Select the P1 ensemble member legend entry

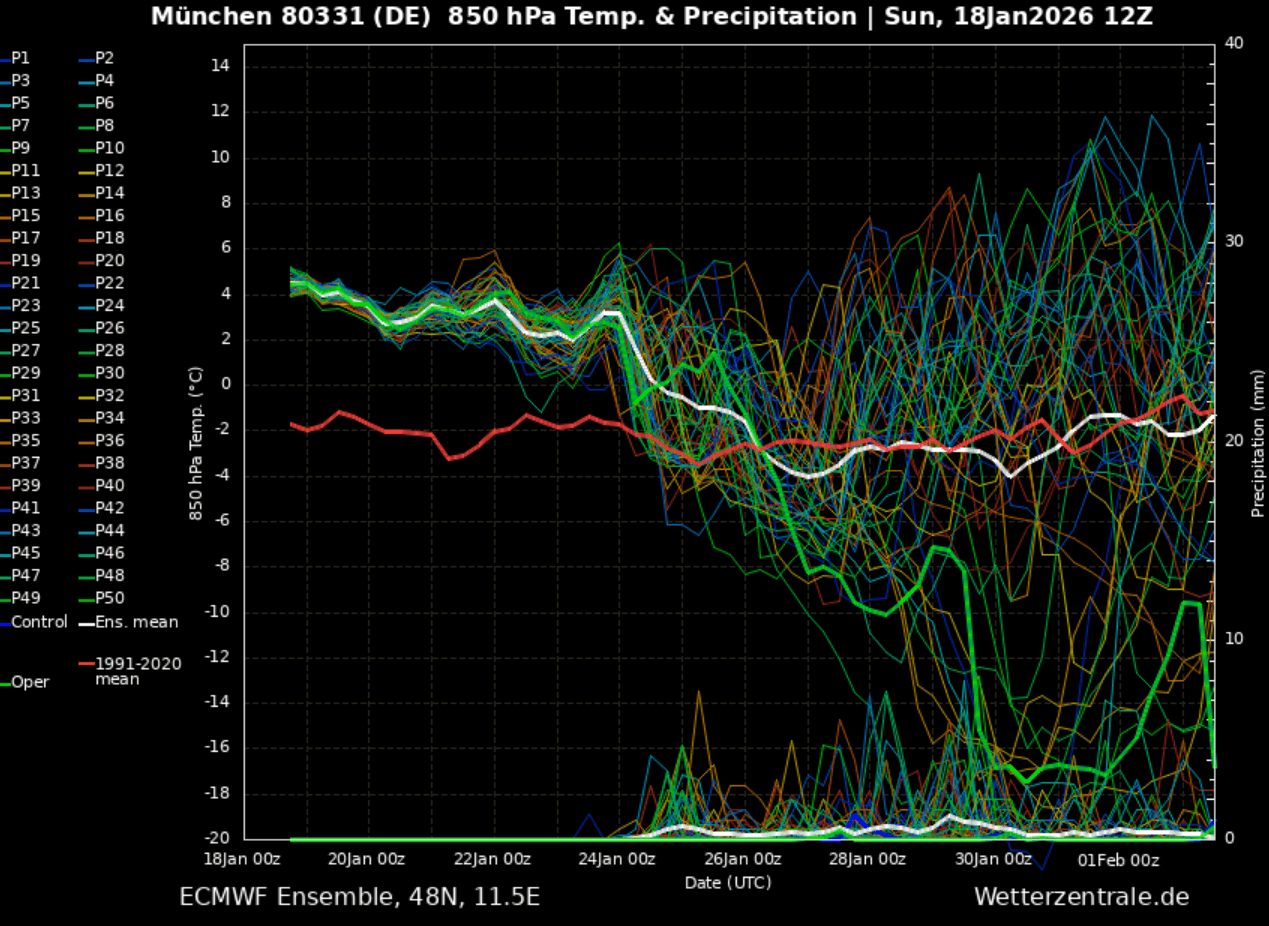pos(20,58)
